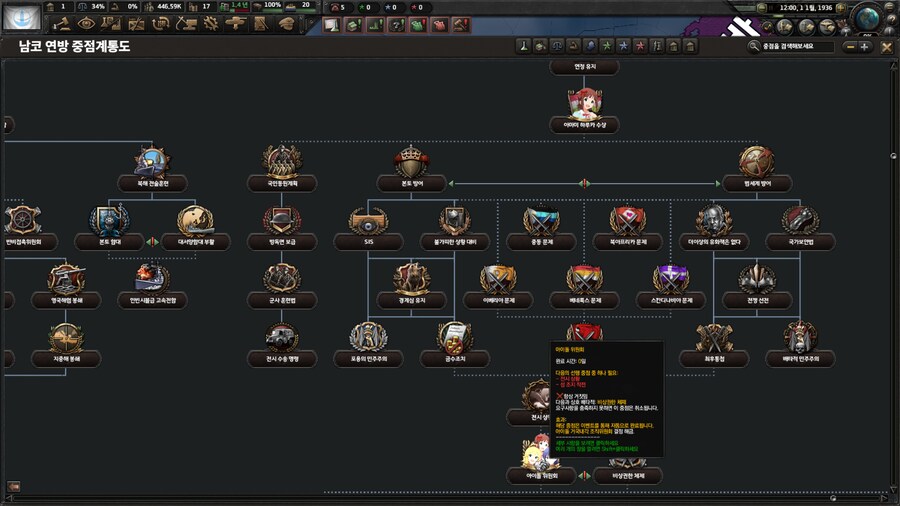Zoom in the focus tree with plus button
This screenshot has width=900, height=506.
pos(864,46)
